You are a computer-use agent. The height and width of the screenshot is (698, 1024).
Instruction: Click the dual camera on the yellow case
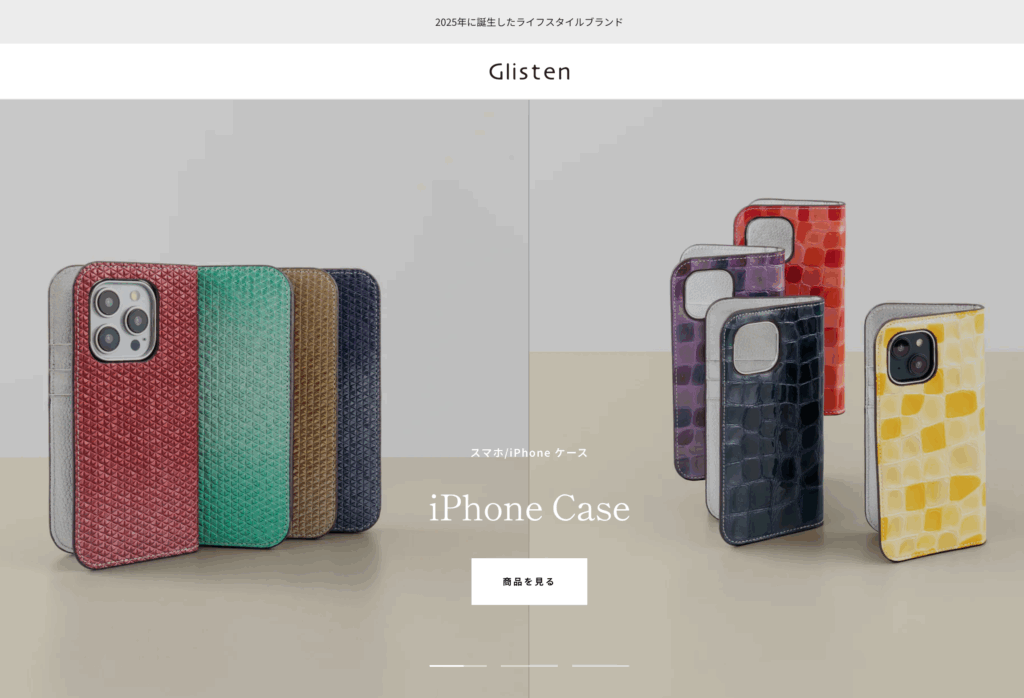click(911, 357)
